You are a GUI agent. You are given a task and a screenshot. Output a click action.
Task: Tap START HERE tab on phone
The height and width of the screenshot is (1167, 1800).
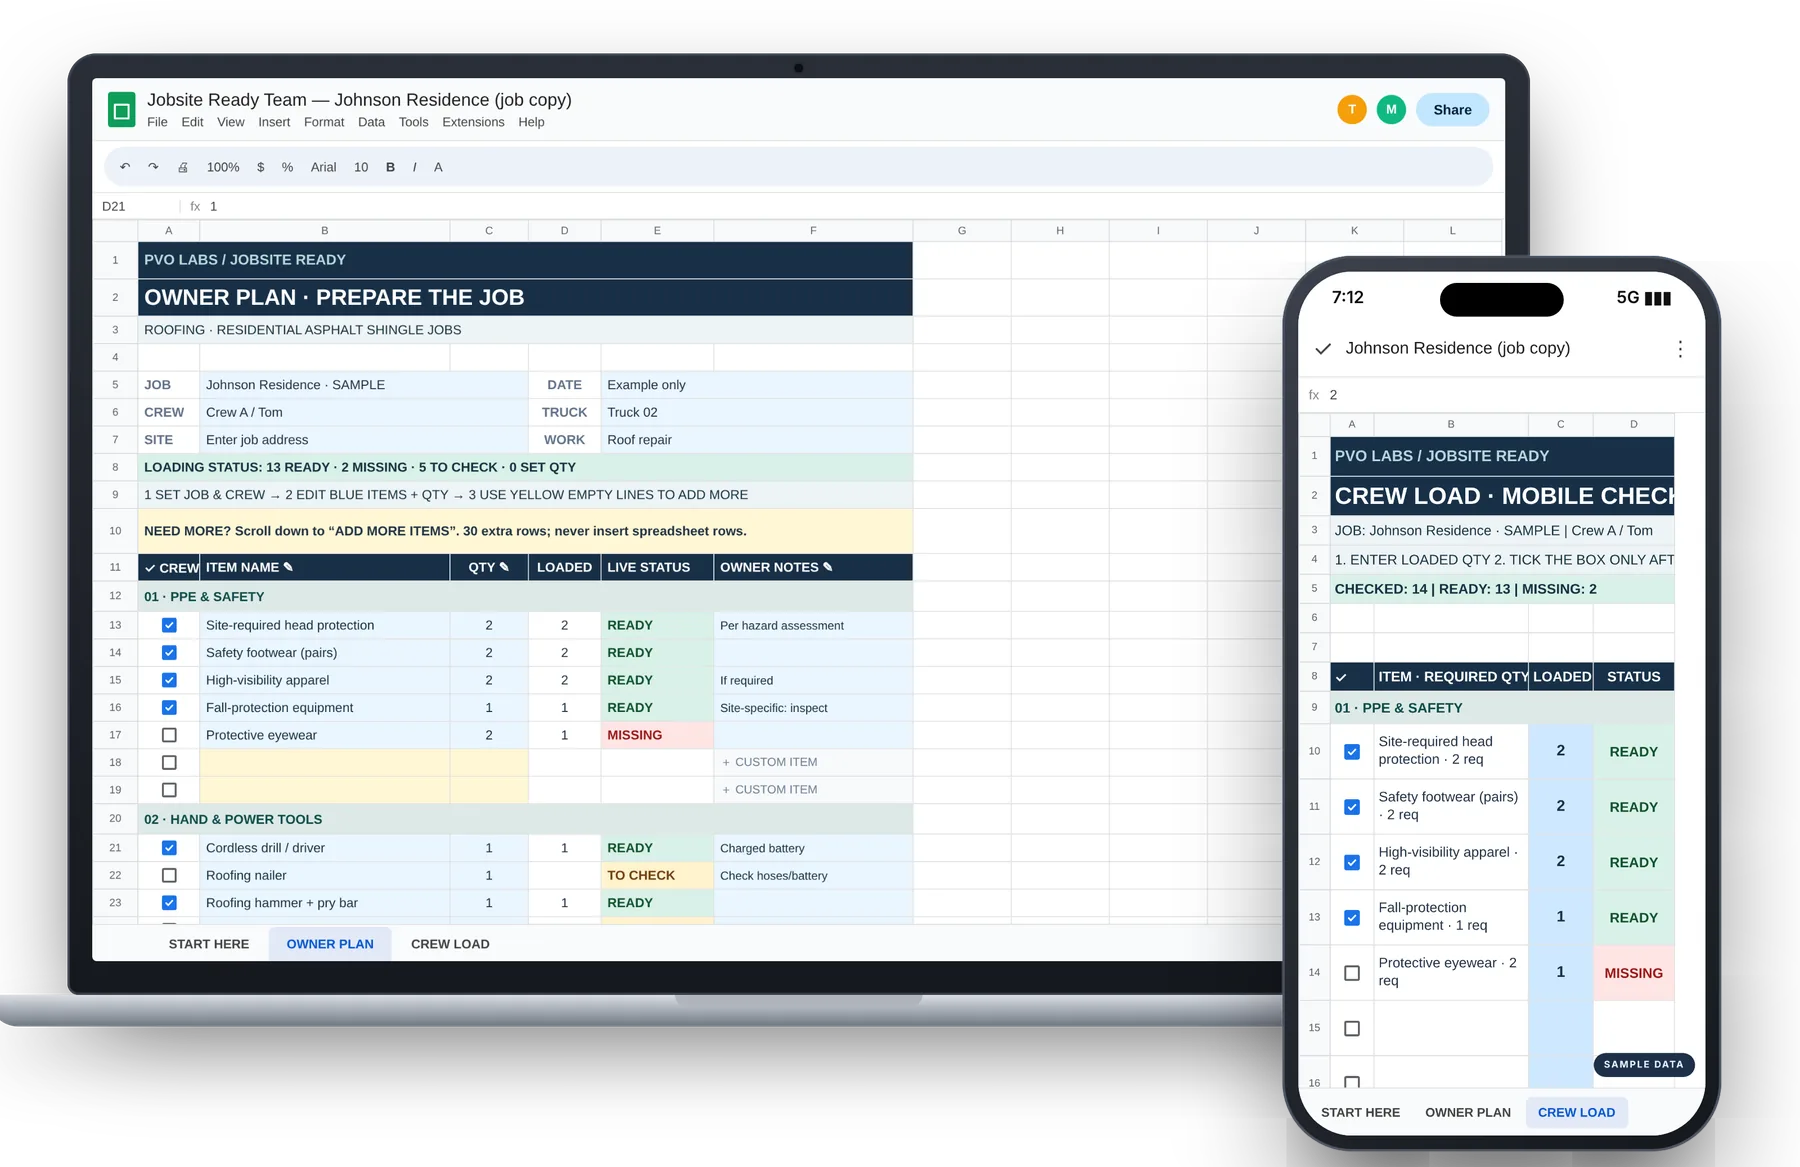coord(1360,1112)
